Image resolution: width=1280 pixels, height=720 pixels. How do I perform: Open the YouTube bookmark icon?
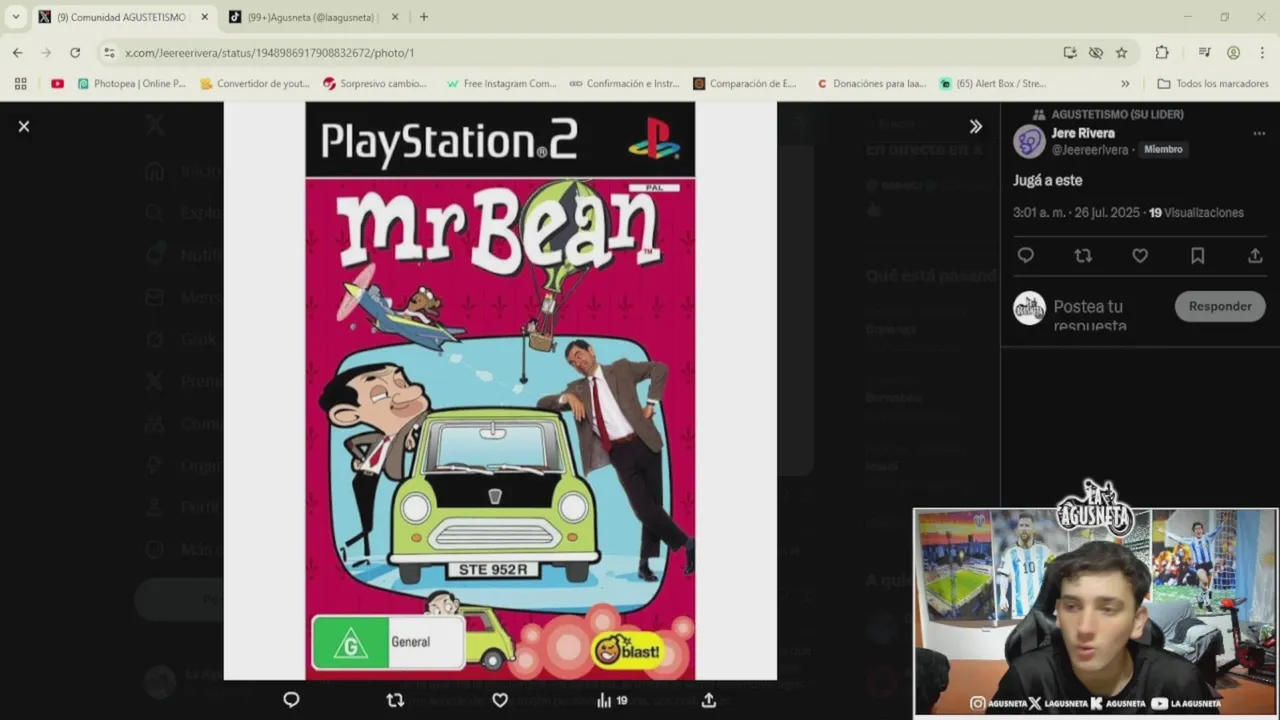[57, 84]
